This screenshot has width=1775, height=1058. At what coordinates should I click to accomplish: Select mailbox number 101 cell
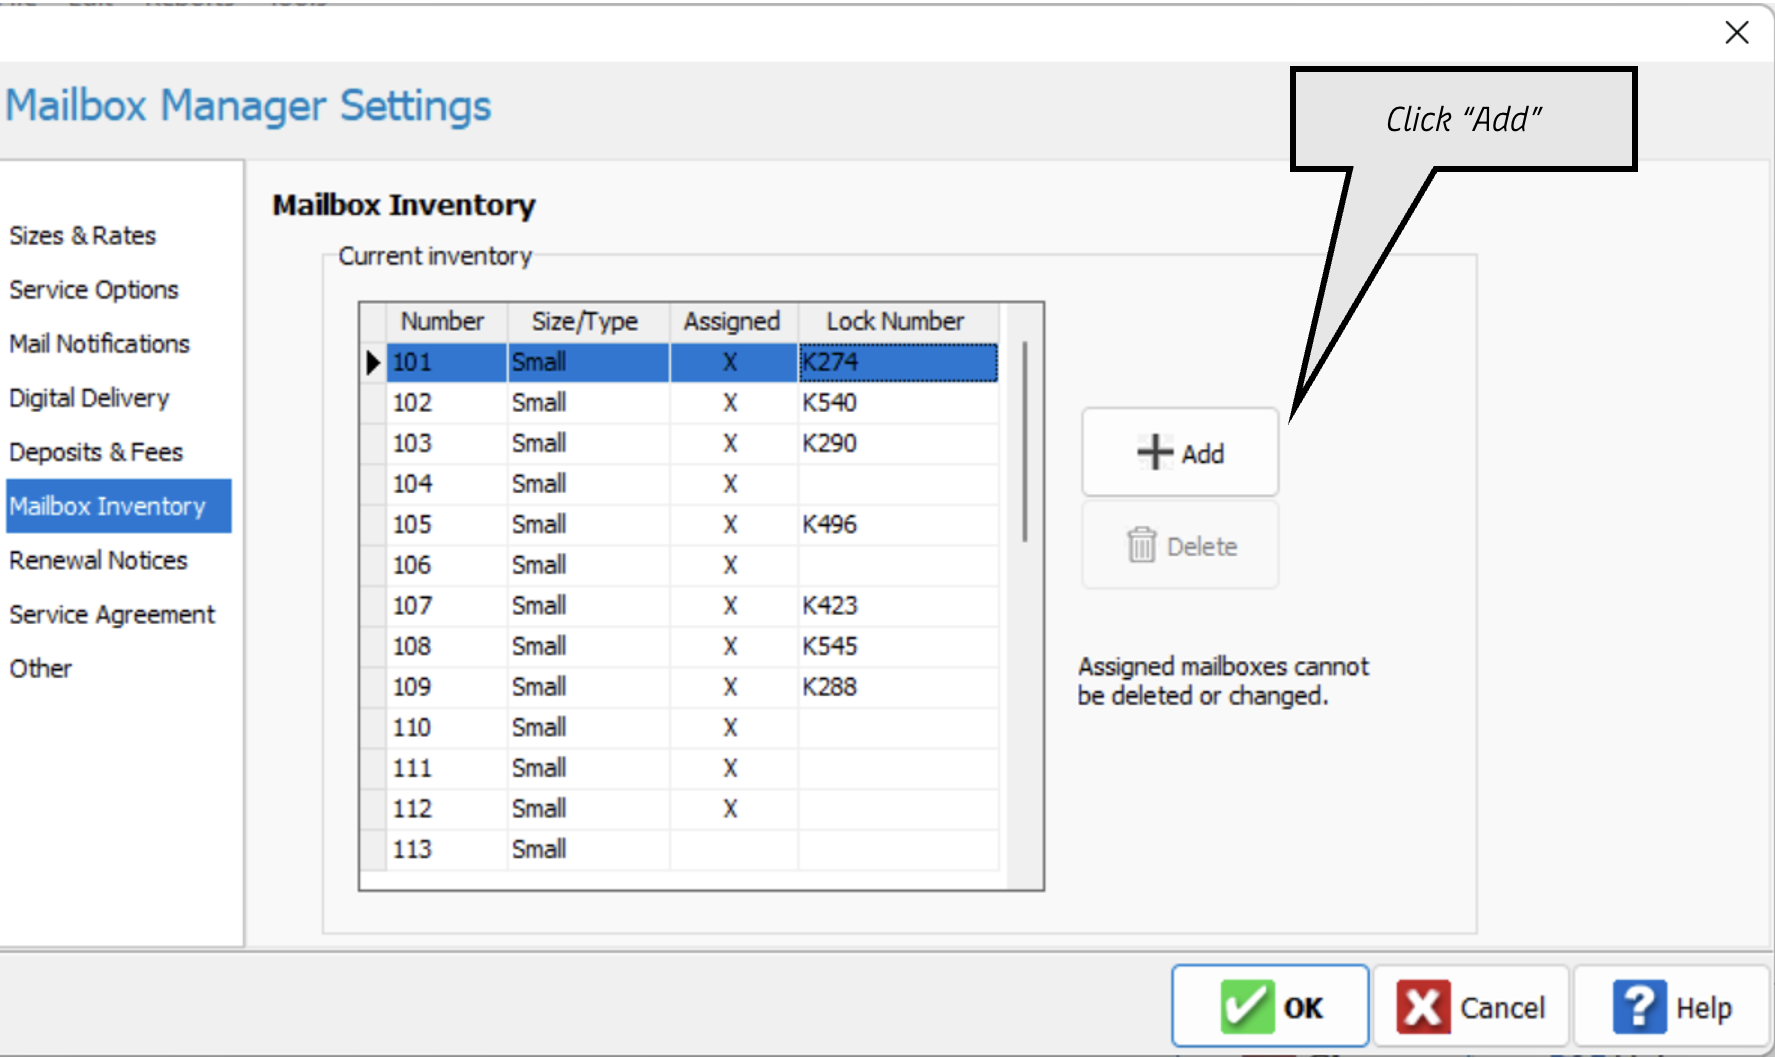(x=446, y=362)
